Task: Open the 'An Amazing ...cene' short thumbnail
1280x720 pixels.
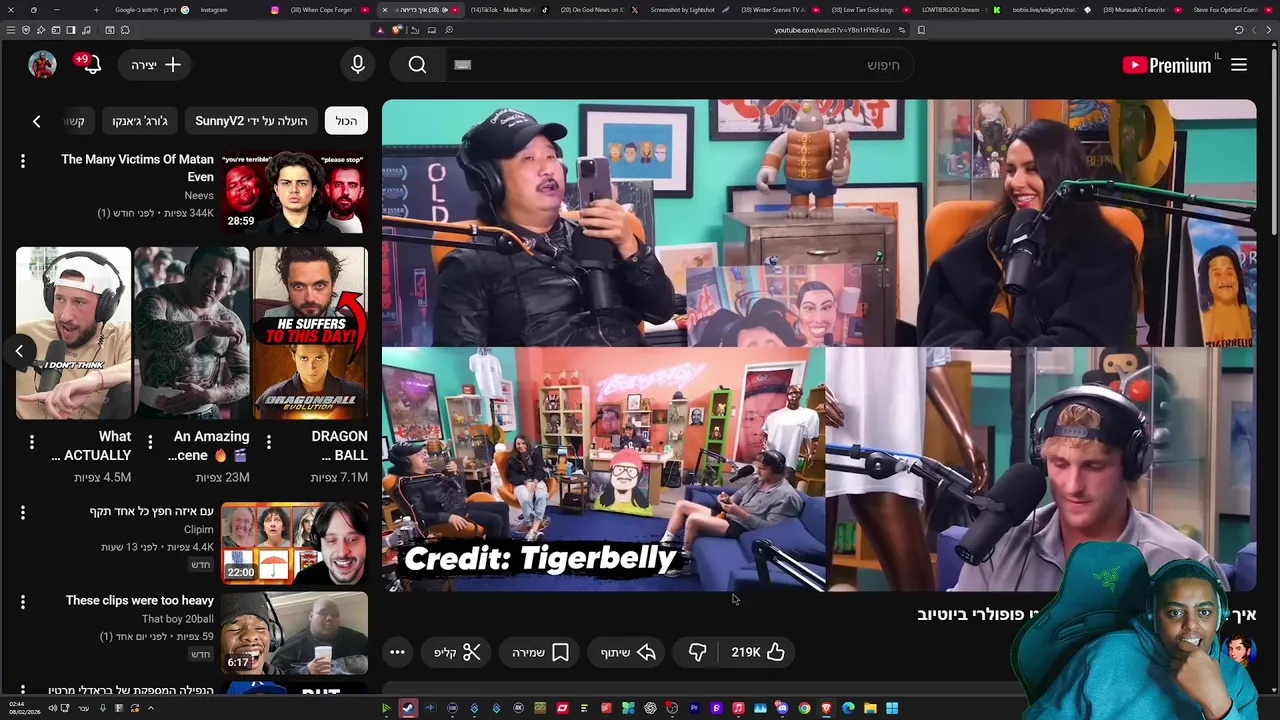Action: tap(192, 333)
